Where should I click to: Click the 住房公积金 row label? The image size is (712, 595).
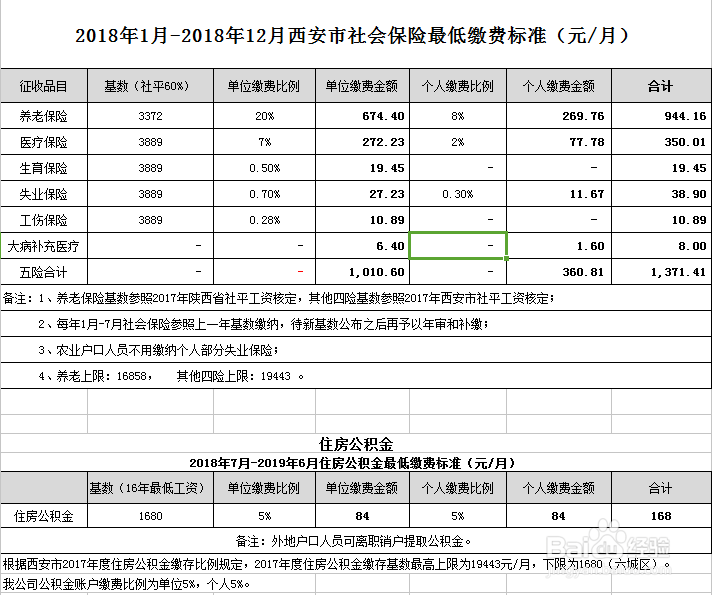44,516
